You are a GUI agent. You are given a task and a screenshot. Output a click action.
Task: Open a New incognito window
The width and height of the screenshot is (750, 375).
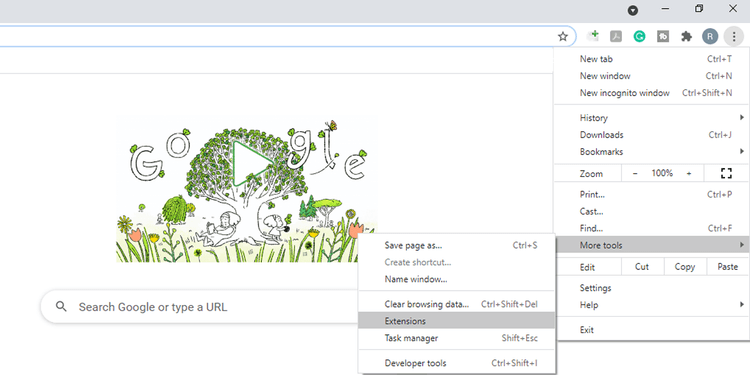coord(652,93)
